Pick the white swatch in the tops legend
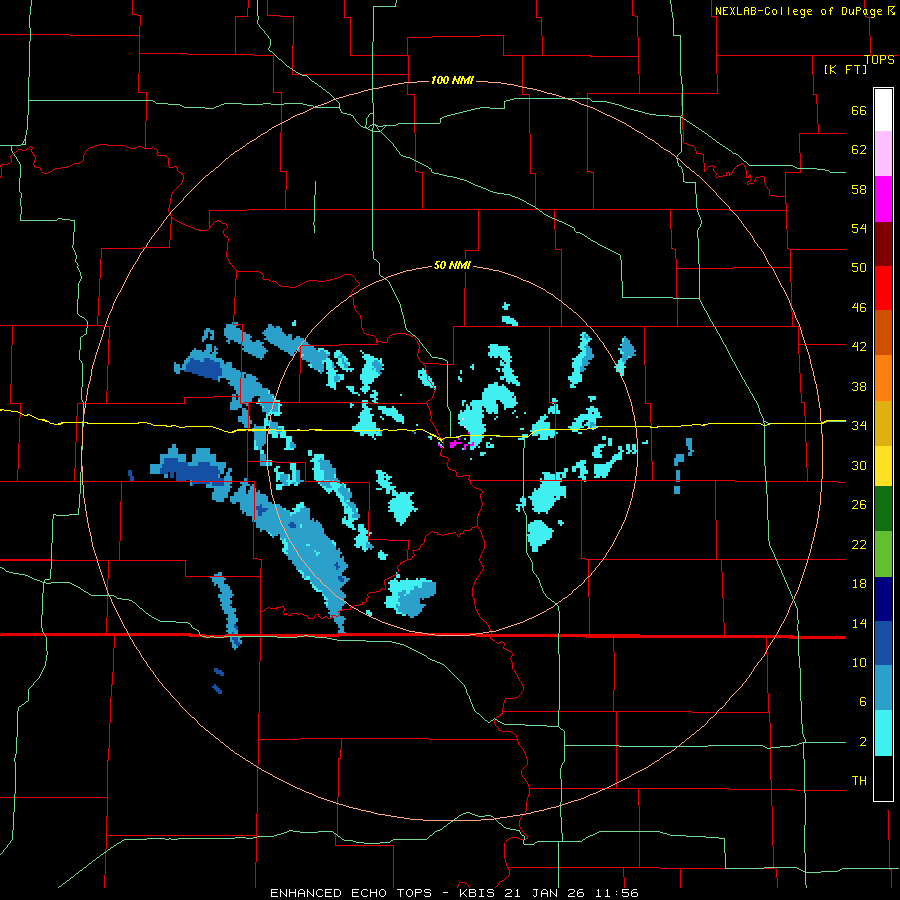The width and height of the screenshot is (900, 900). pyautogui.click(x=883, y=110)
